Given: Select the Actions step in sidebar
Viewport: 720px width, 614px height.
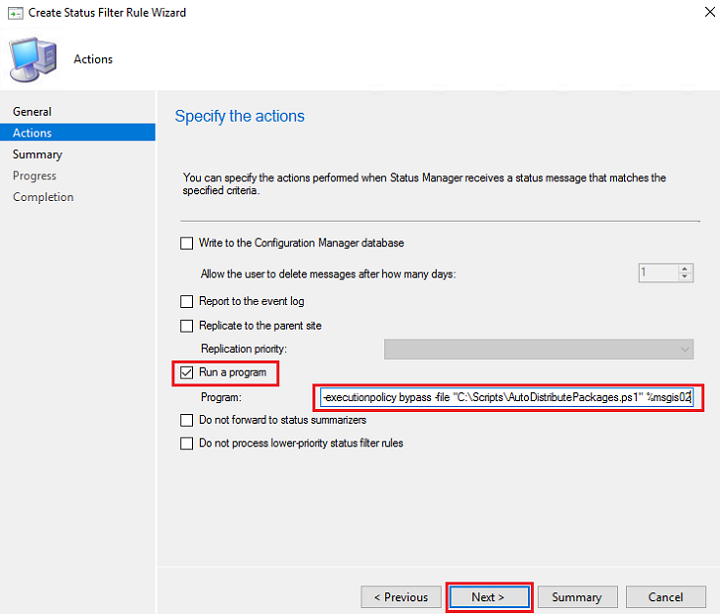Looking at the screenshot, I should coord(32,133).
